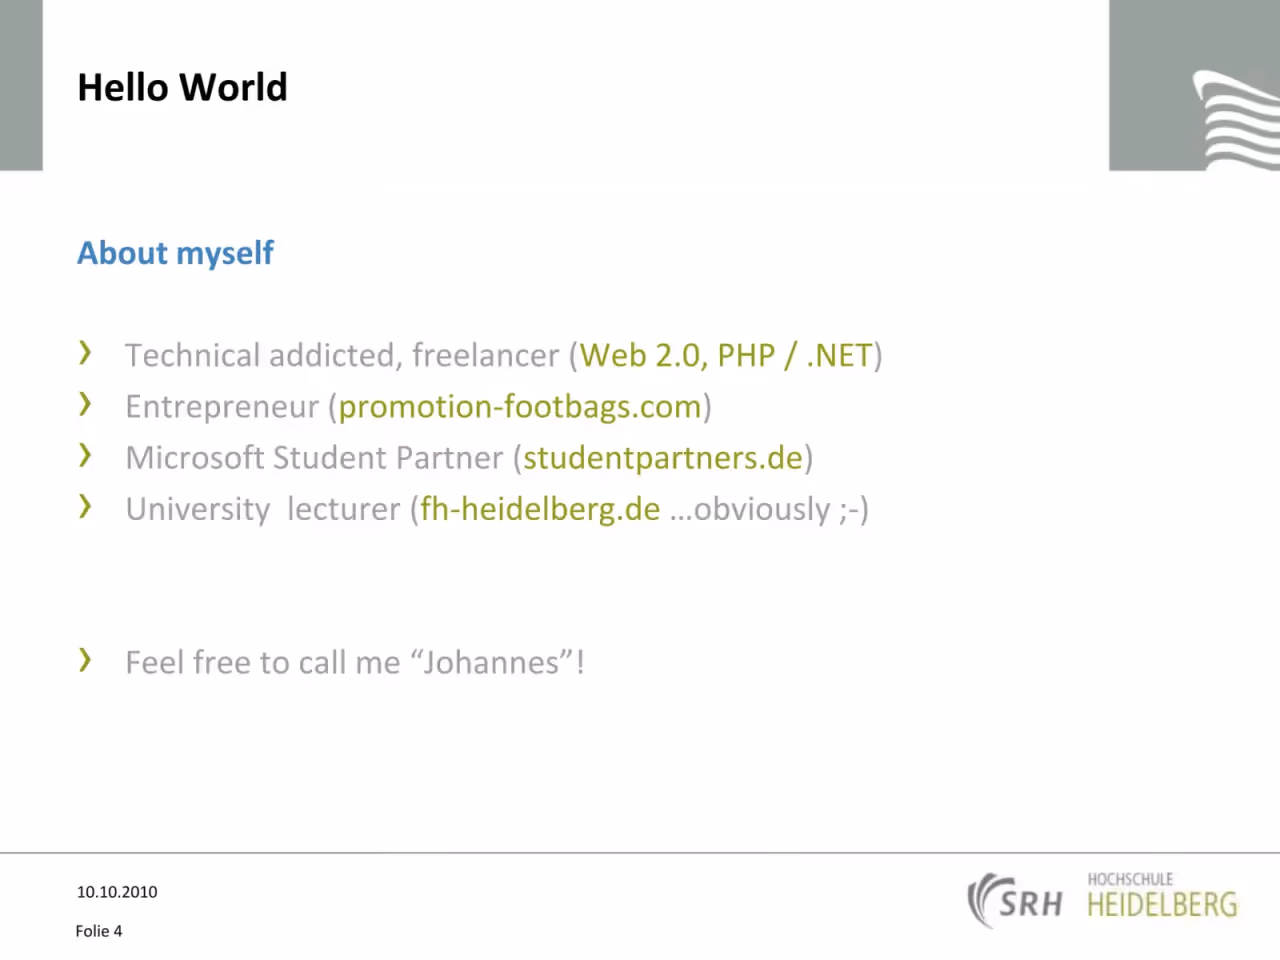Open the fh-heidelberg.de link
Screen dimensions: 1280x960
coord(540,509)
